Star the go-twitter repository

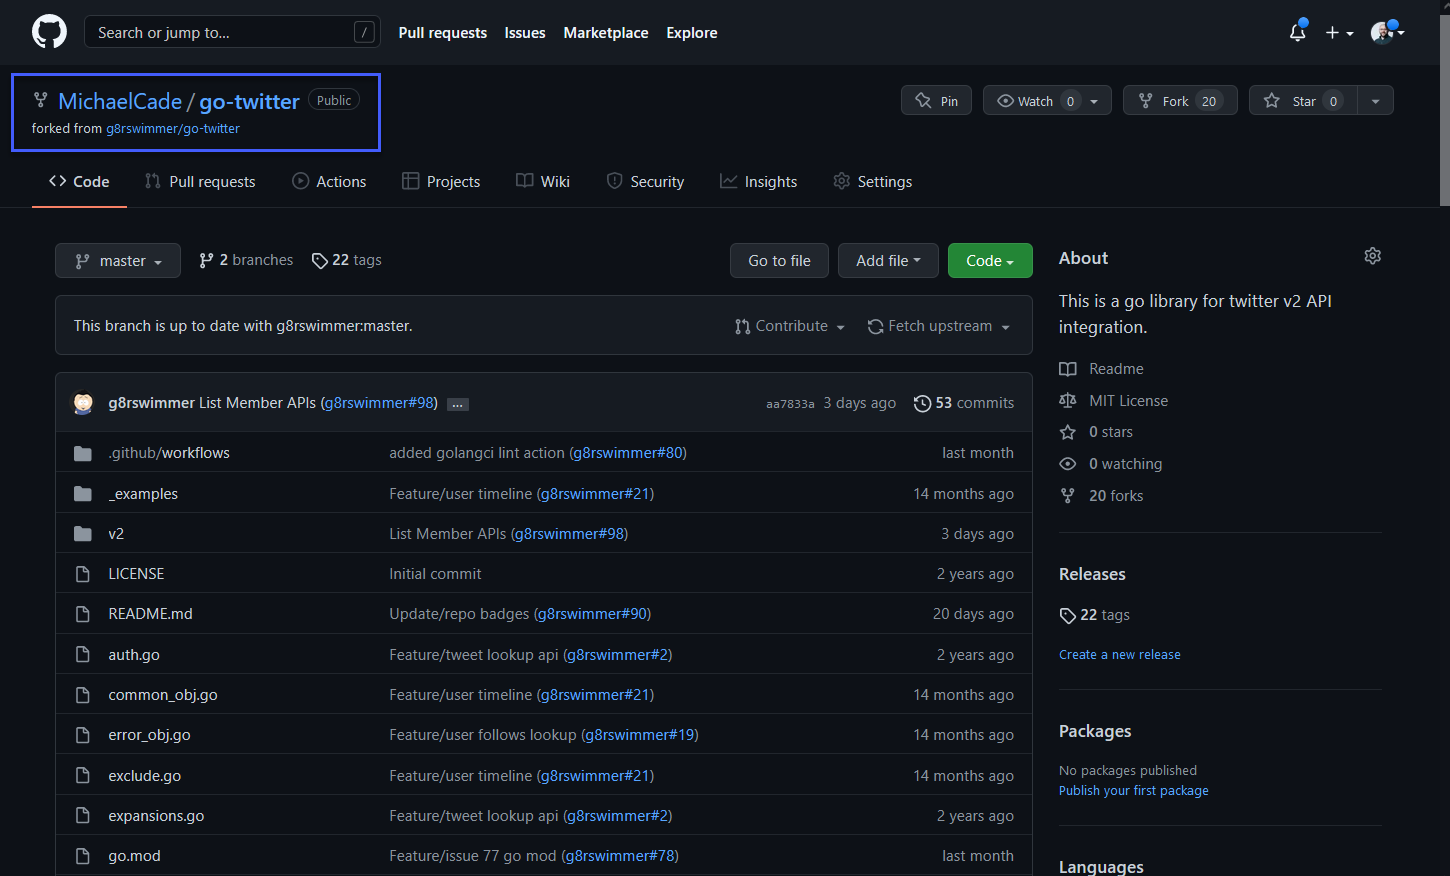(x=1303, y=100)
